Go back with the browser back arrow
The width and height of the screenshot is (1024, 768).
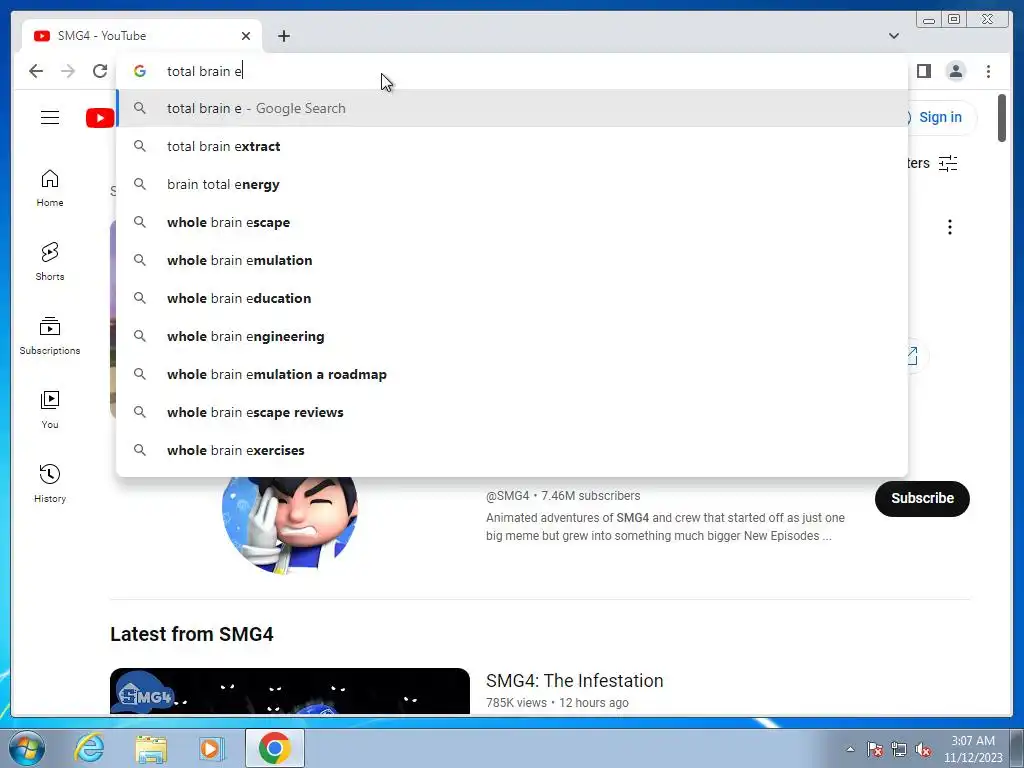tap(36, 71)
